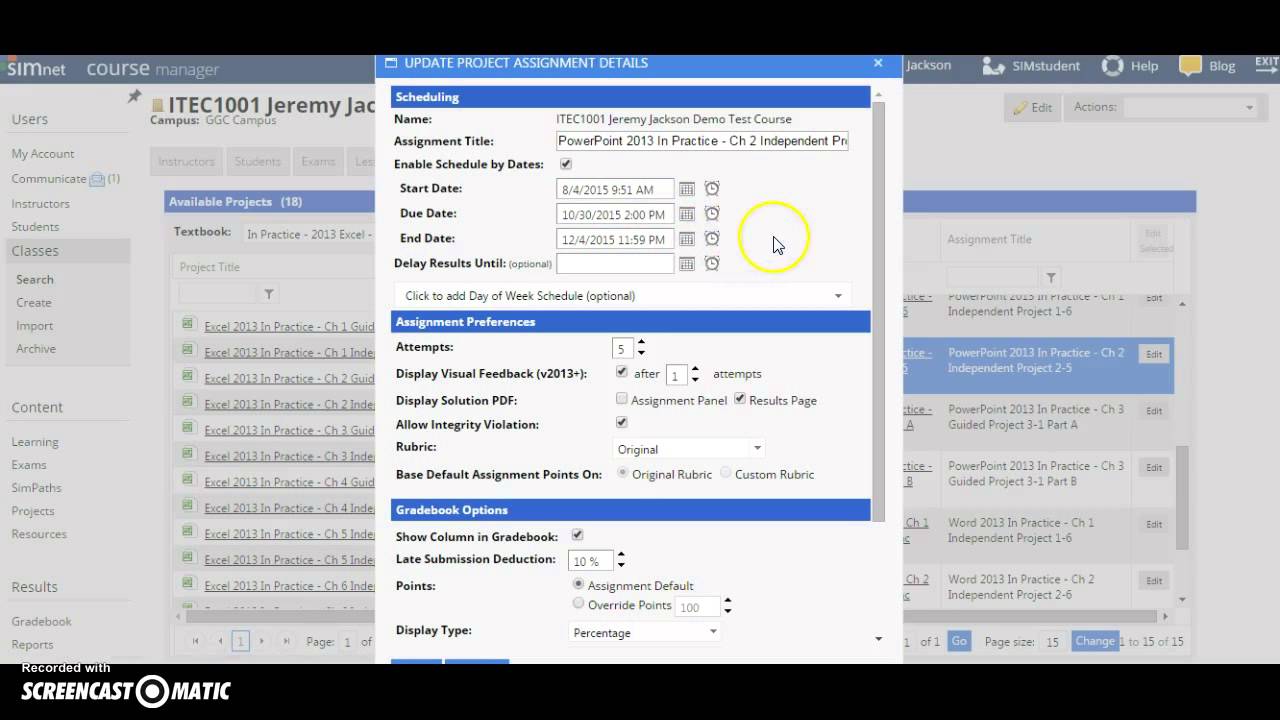The height and width of the screenshot is (720, 1280).
Task: Open time picker for End Date
Action: [x=712, y=238]
